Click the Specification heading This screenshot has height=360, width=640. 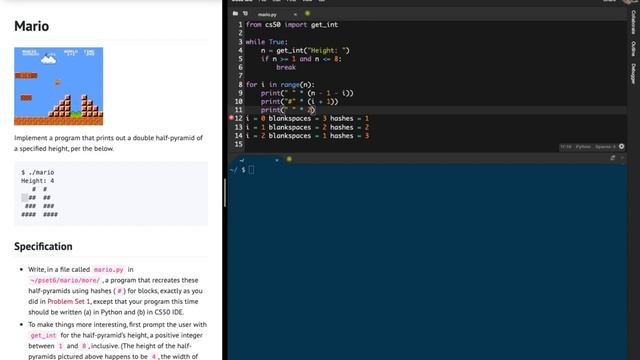click(x=43, y=246)
